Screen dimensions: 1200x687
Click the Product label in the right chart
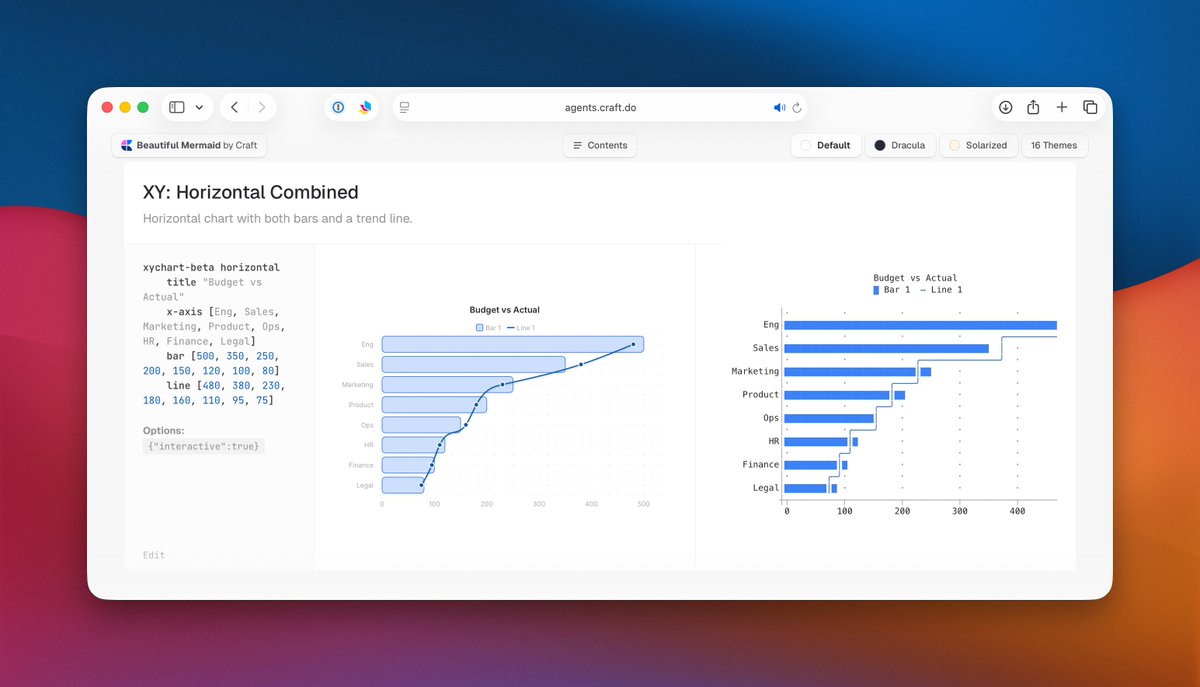760,394
